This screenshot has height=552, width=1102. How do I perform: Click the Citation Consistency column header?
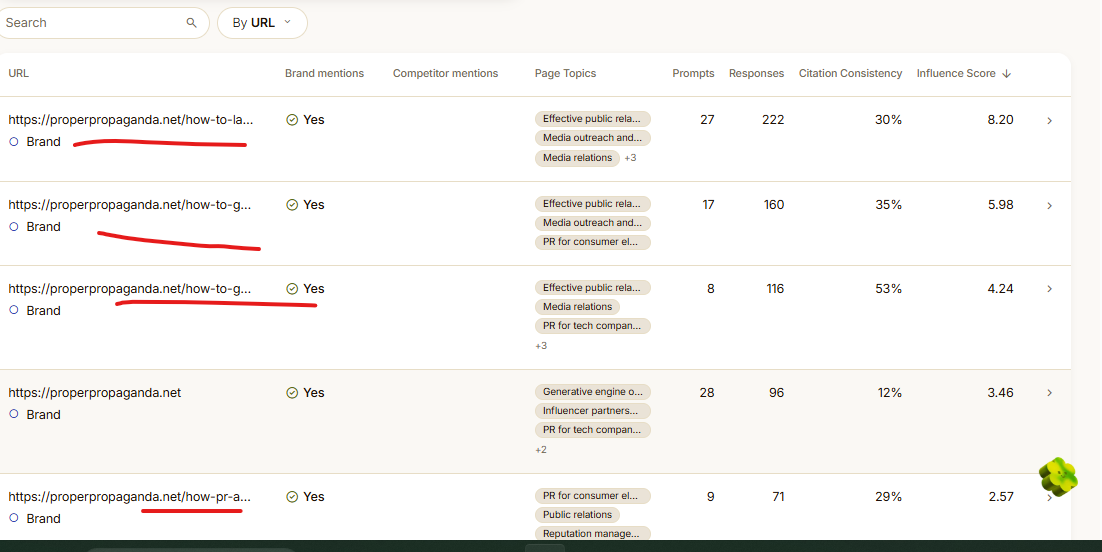click(850, 73)
